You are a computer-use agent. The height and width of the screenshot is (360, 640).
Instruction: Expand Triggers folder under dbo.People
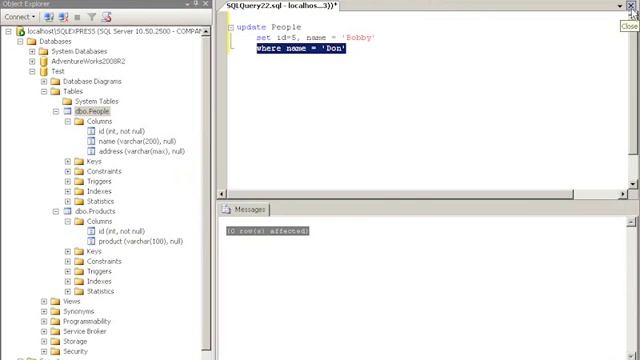point(68,181)
